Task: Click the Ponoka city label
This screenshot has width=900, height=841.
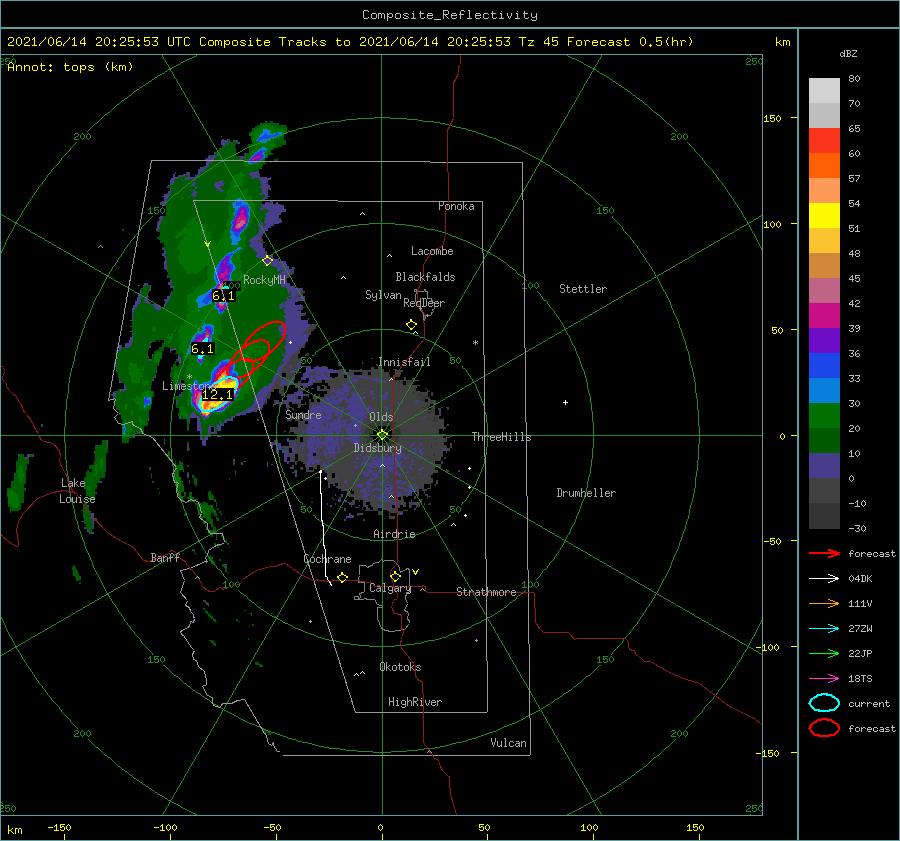Action: point(456,206)
